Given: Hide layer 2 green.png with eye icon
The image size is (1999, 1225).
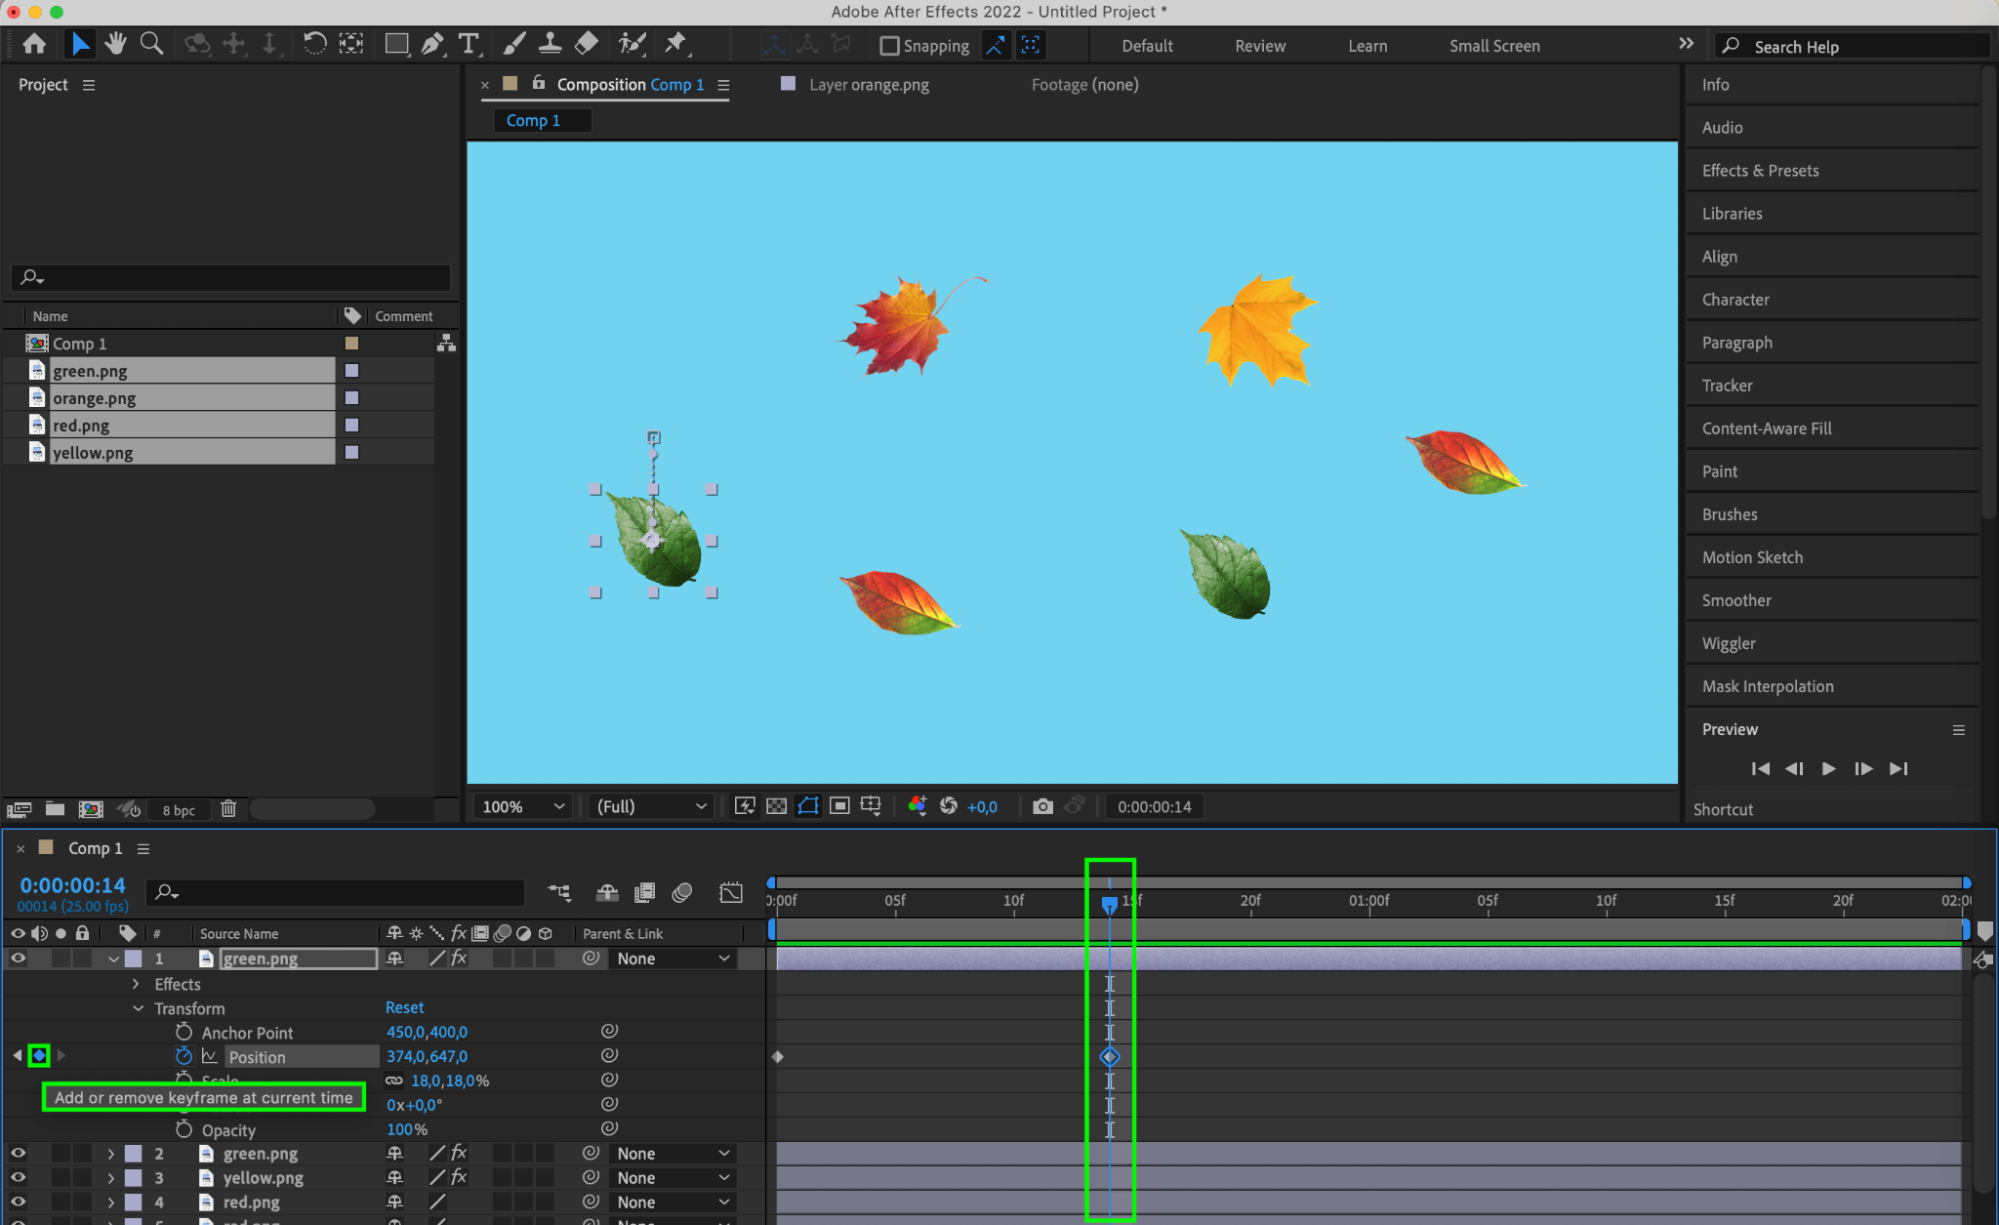Looking at the screenshot, I should (18, 1153).
